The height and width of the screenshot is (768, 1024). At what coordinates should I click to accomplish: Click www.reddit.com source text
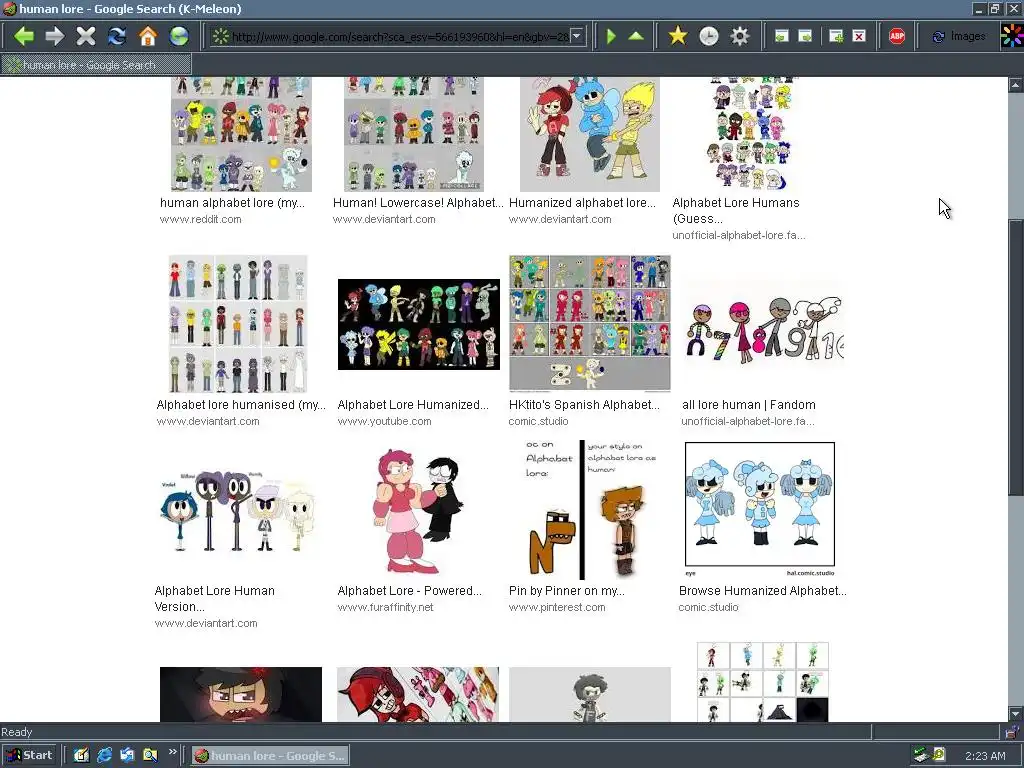pos(200,219)
